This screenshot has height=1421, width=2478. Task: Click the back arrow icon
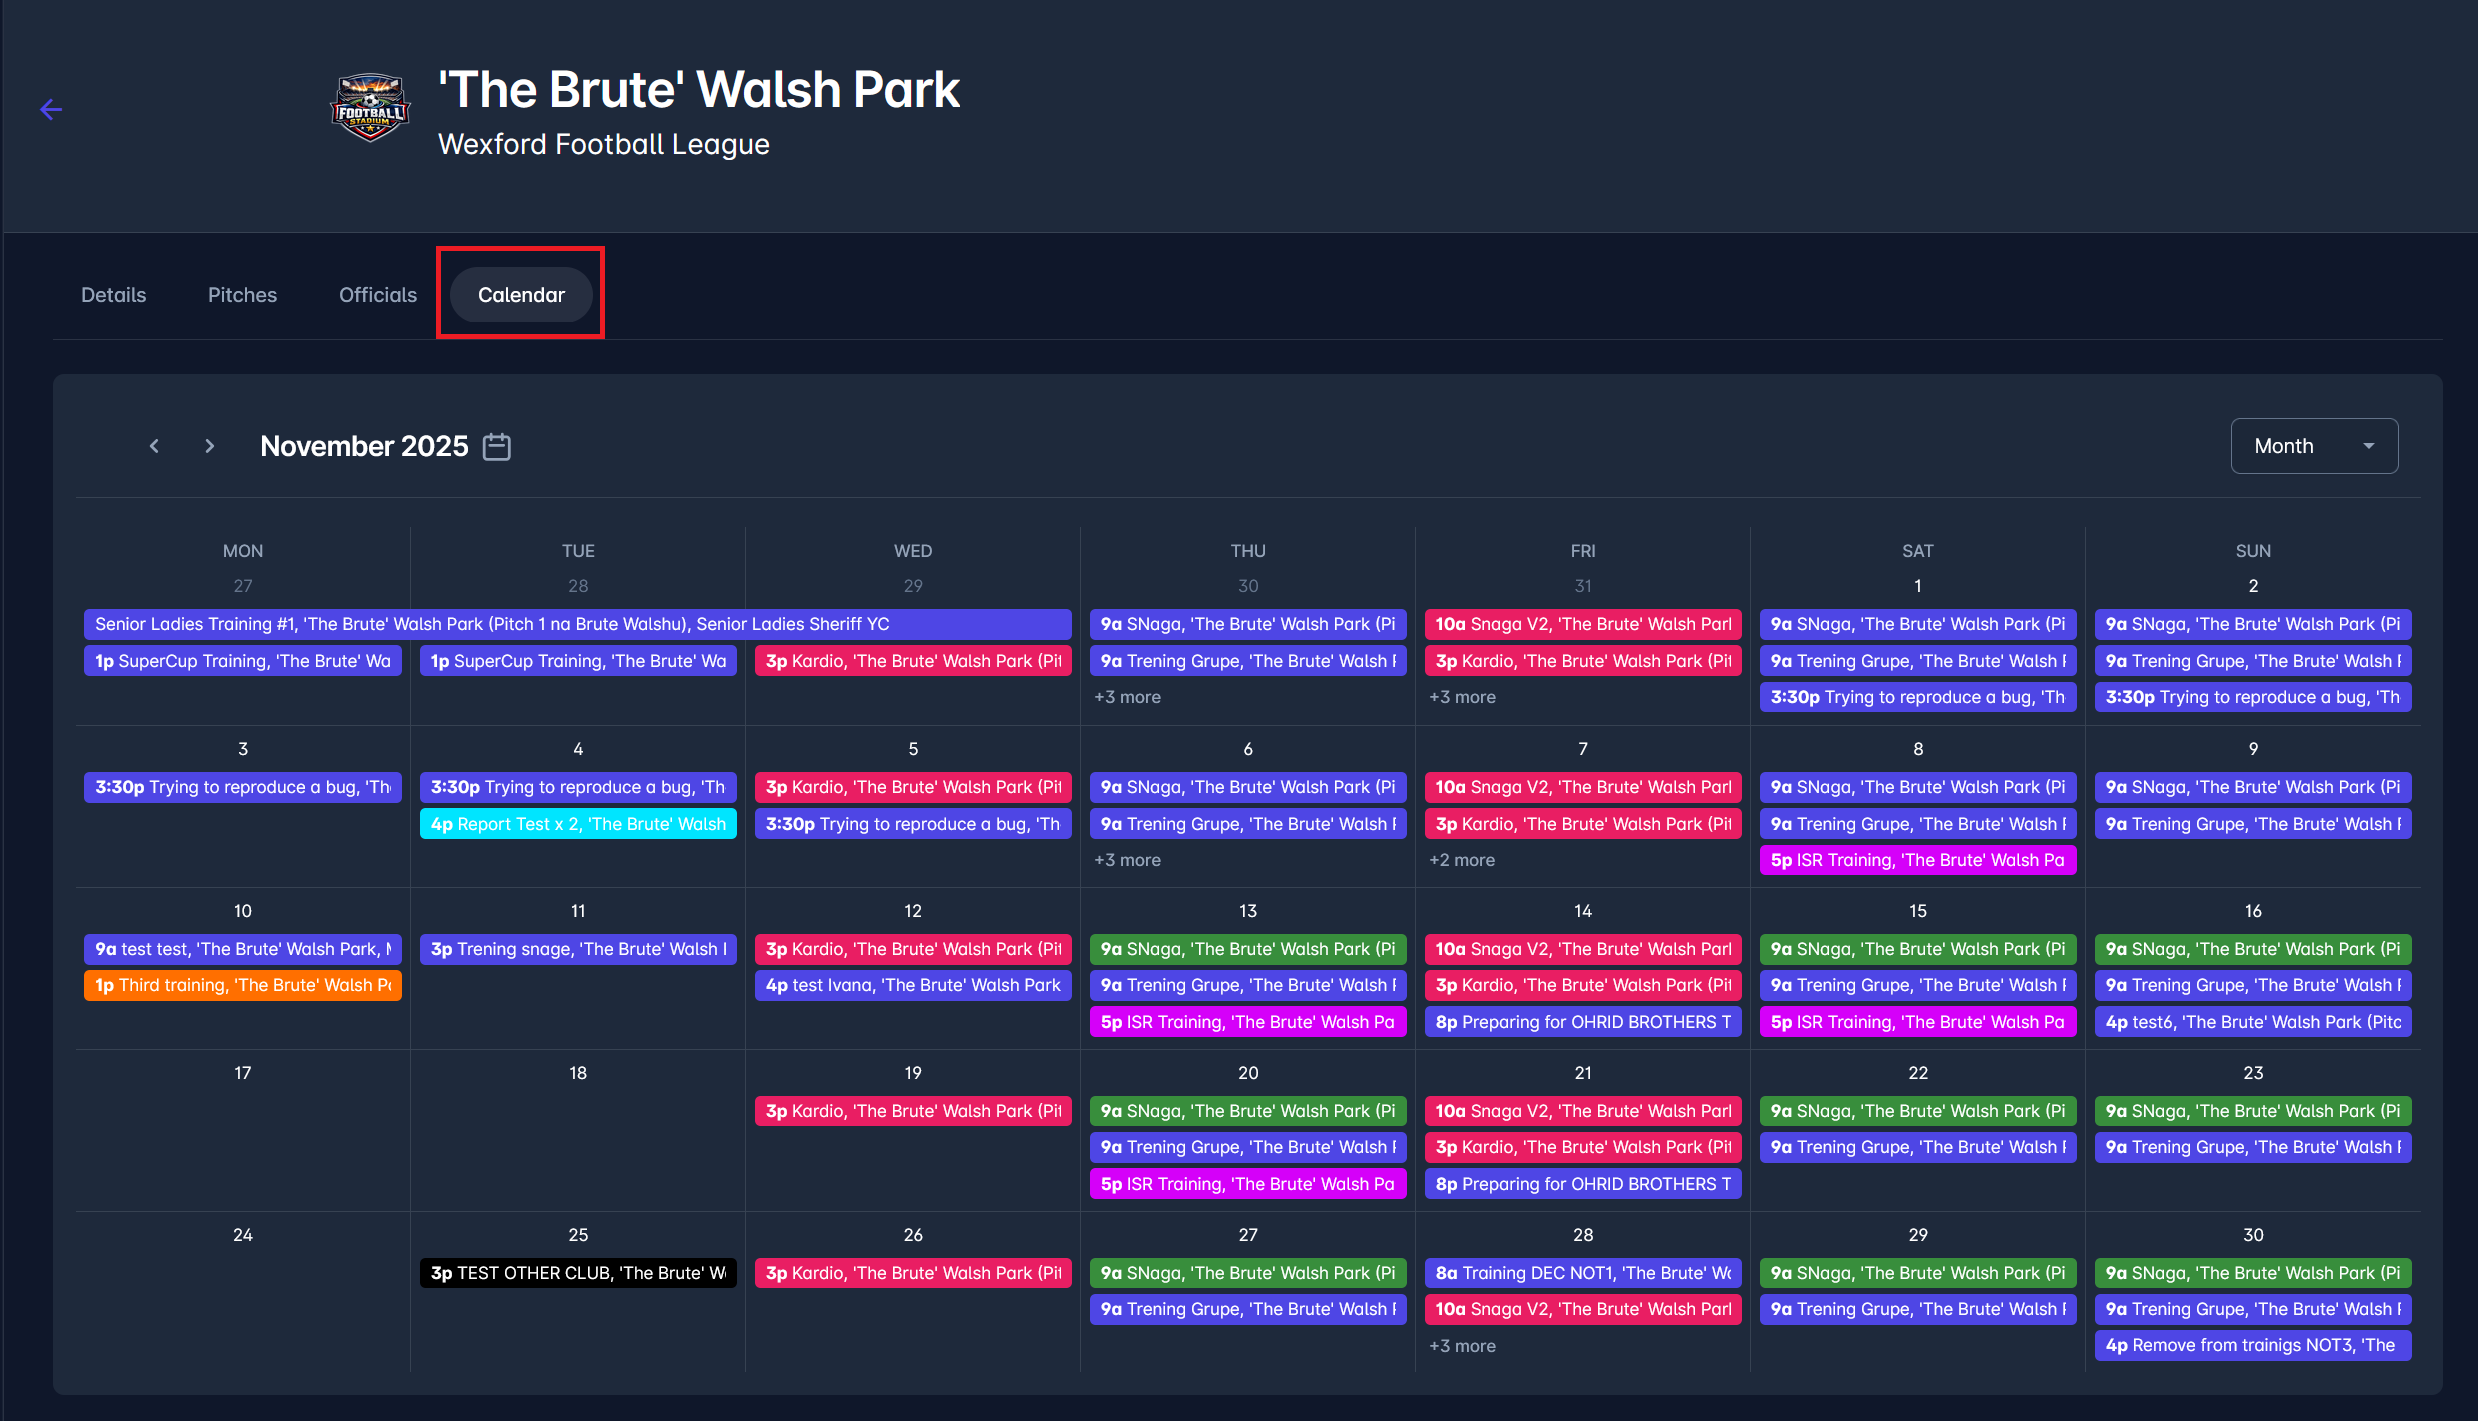[x=51, y=110]
